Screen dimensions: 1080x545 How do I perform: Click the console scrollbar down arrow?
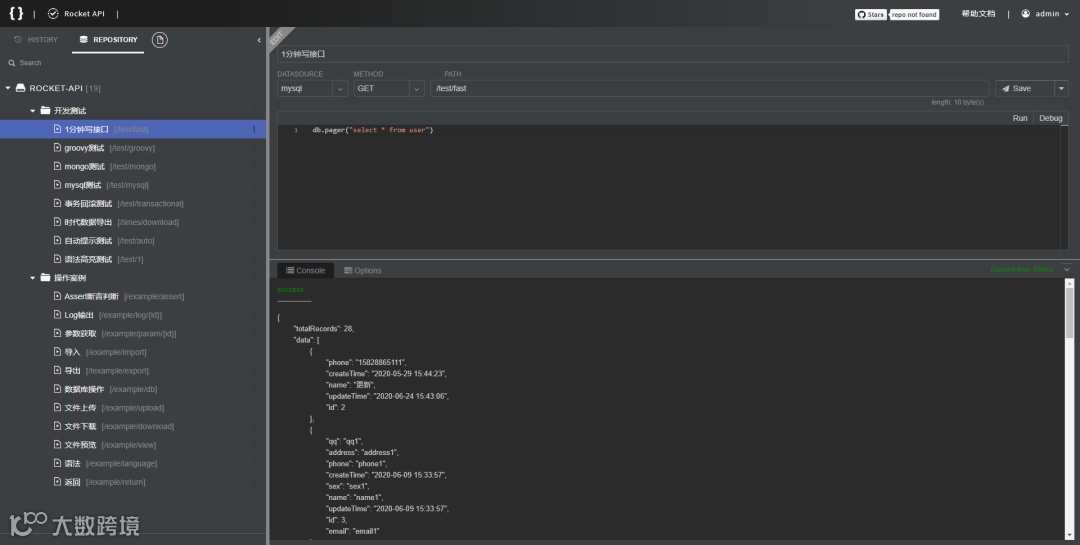[1070, 535]
